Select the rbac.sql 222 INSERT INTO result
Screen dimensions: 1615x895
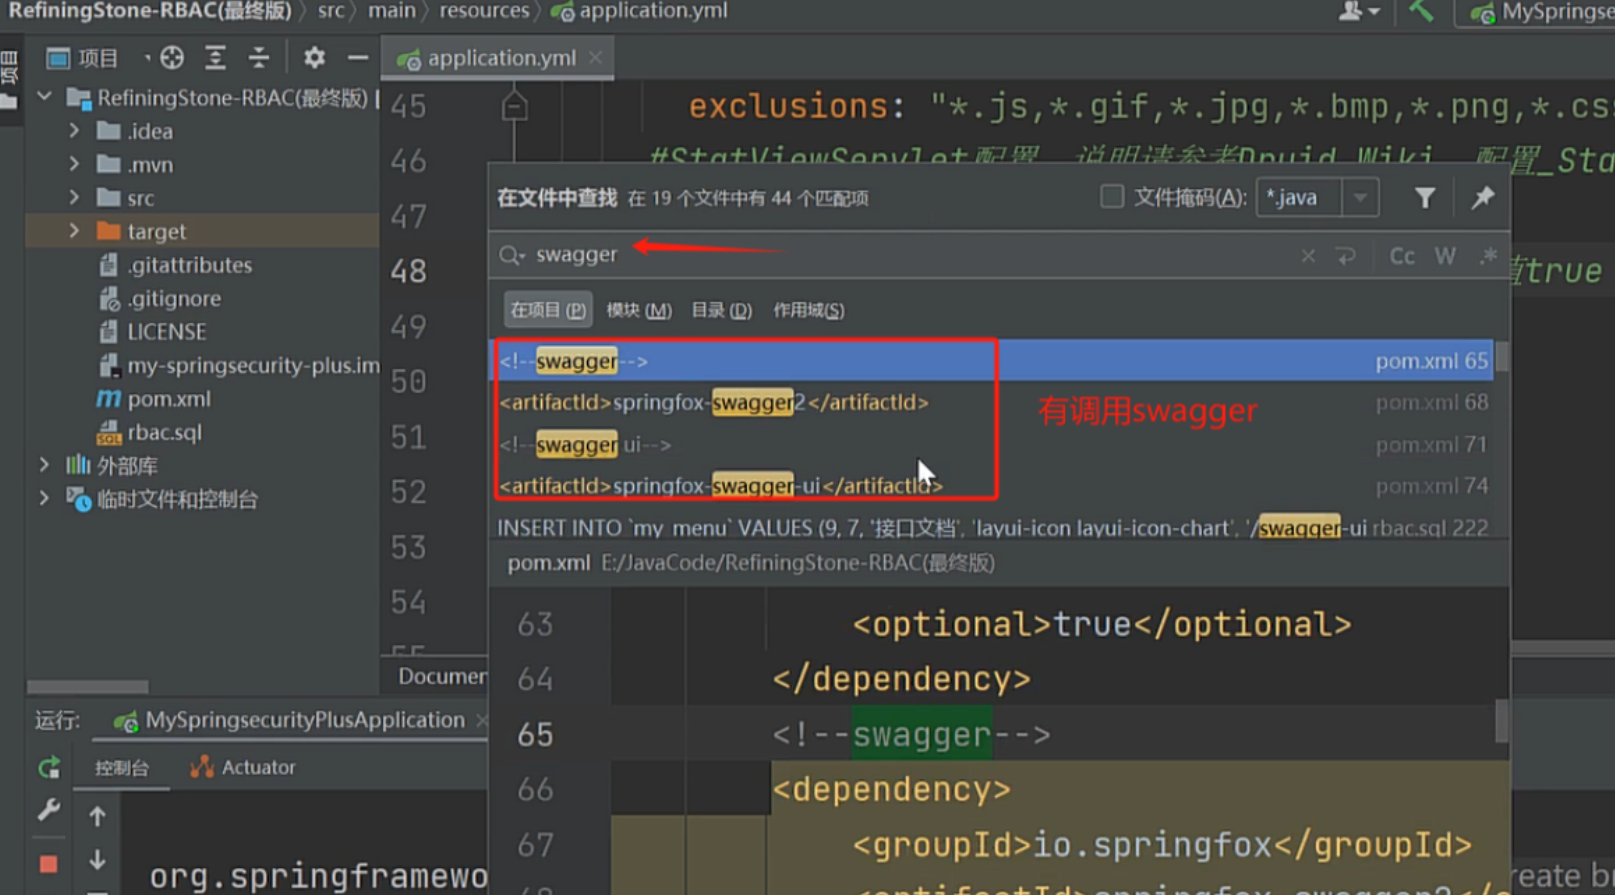coord(992,527)
